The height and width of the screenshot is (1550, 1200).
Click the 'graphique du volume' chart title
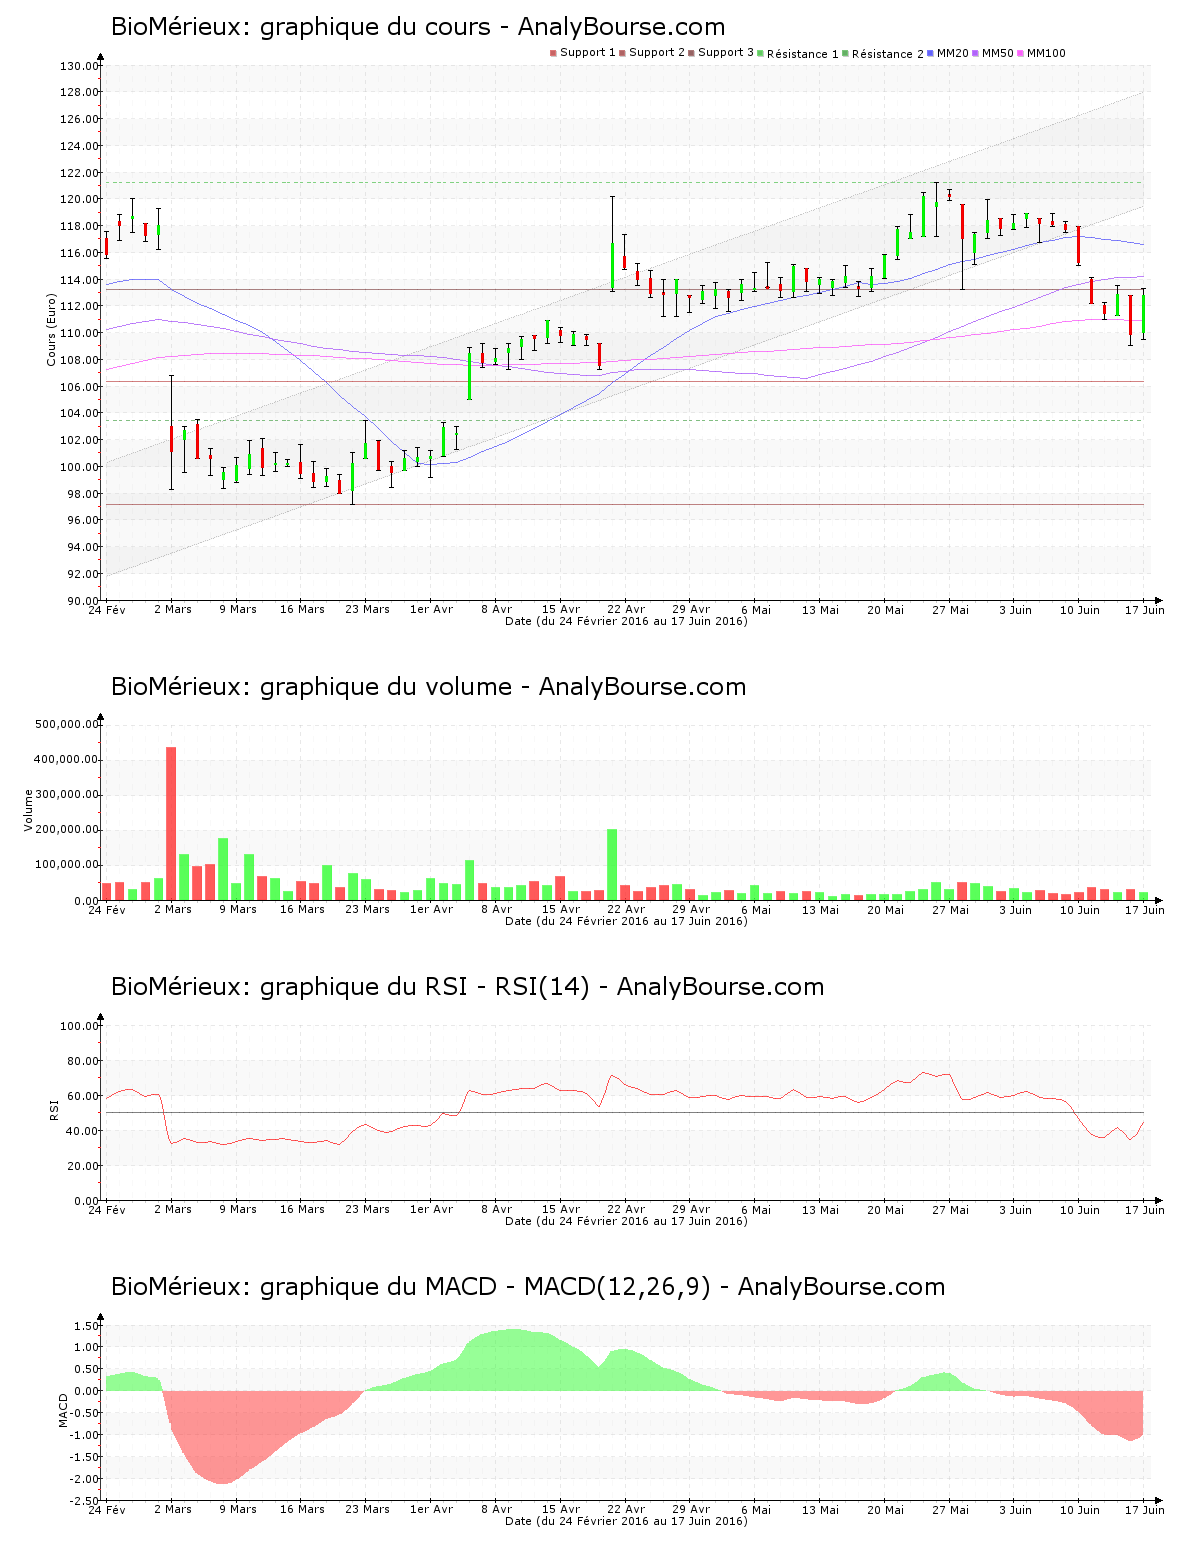428,687
